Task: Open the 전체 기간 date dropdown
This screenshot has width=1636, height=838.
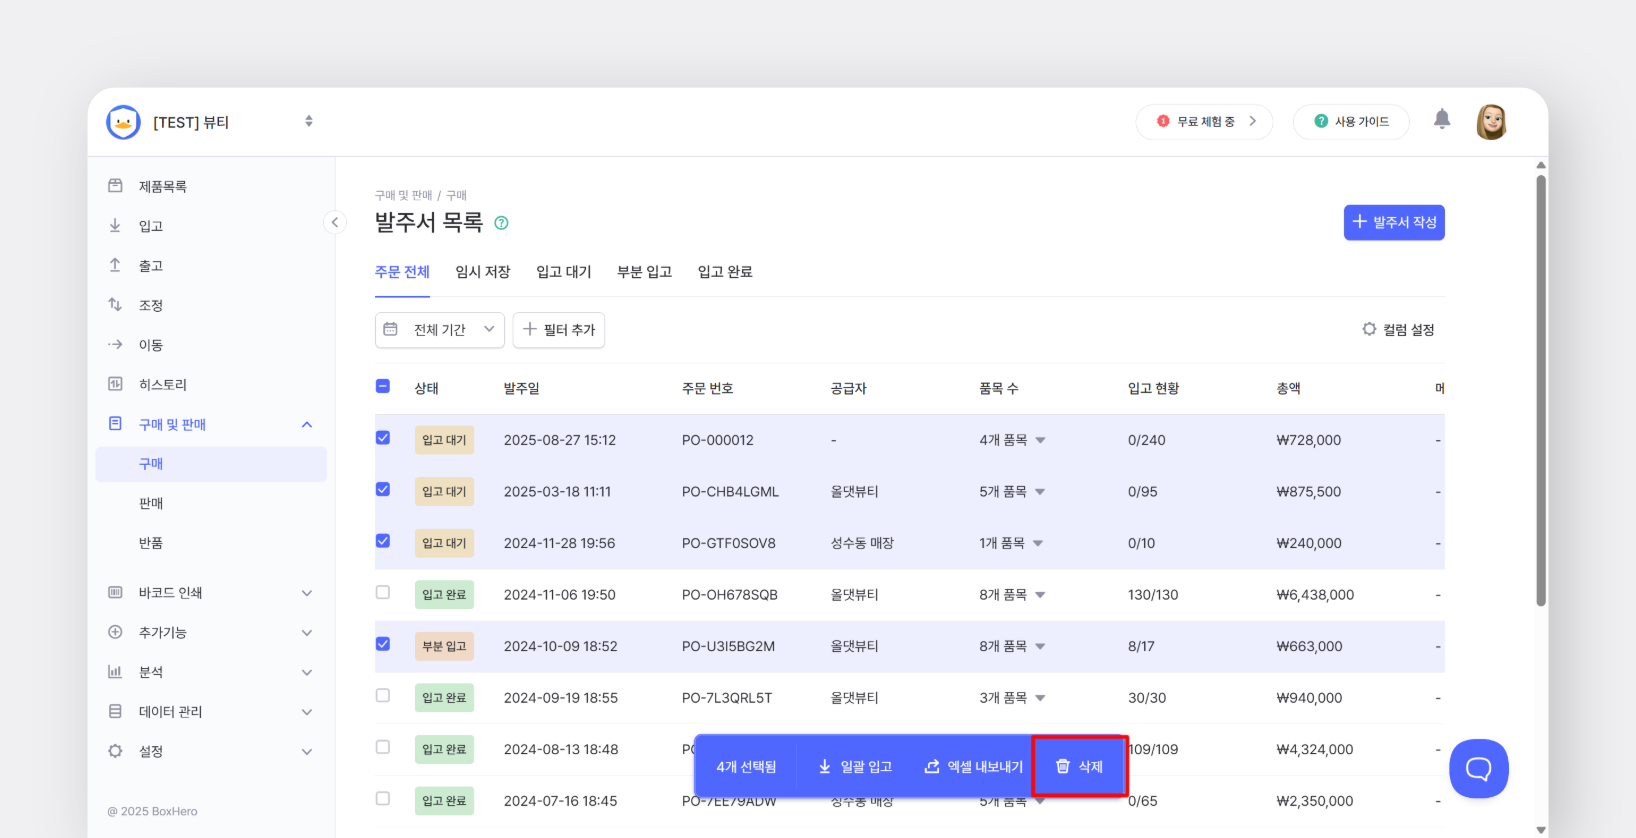Action: click(x=440, y=330)
